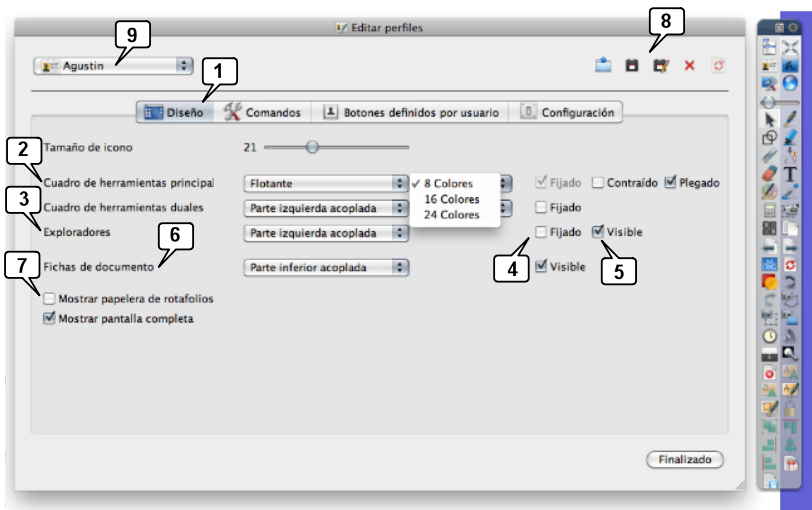Click the padlock icon in floating toolbar
812x510 pixels.
coord(791,410)
